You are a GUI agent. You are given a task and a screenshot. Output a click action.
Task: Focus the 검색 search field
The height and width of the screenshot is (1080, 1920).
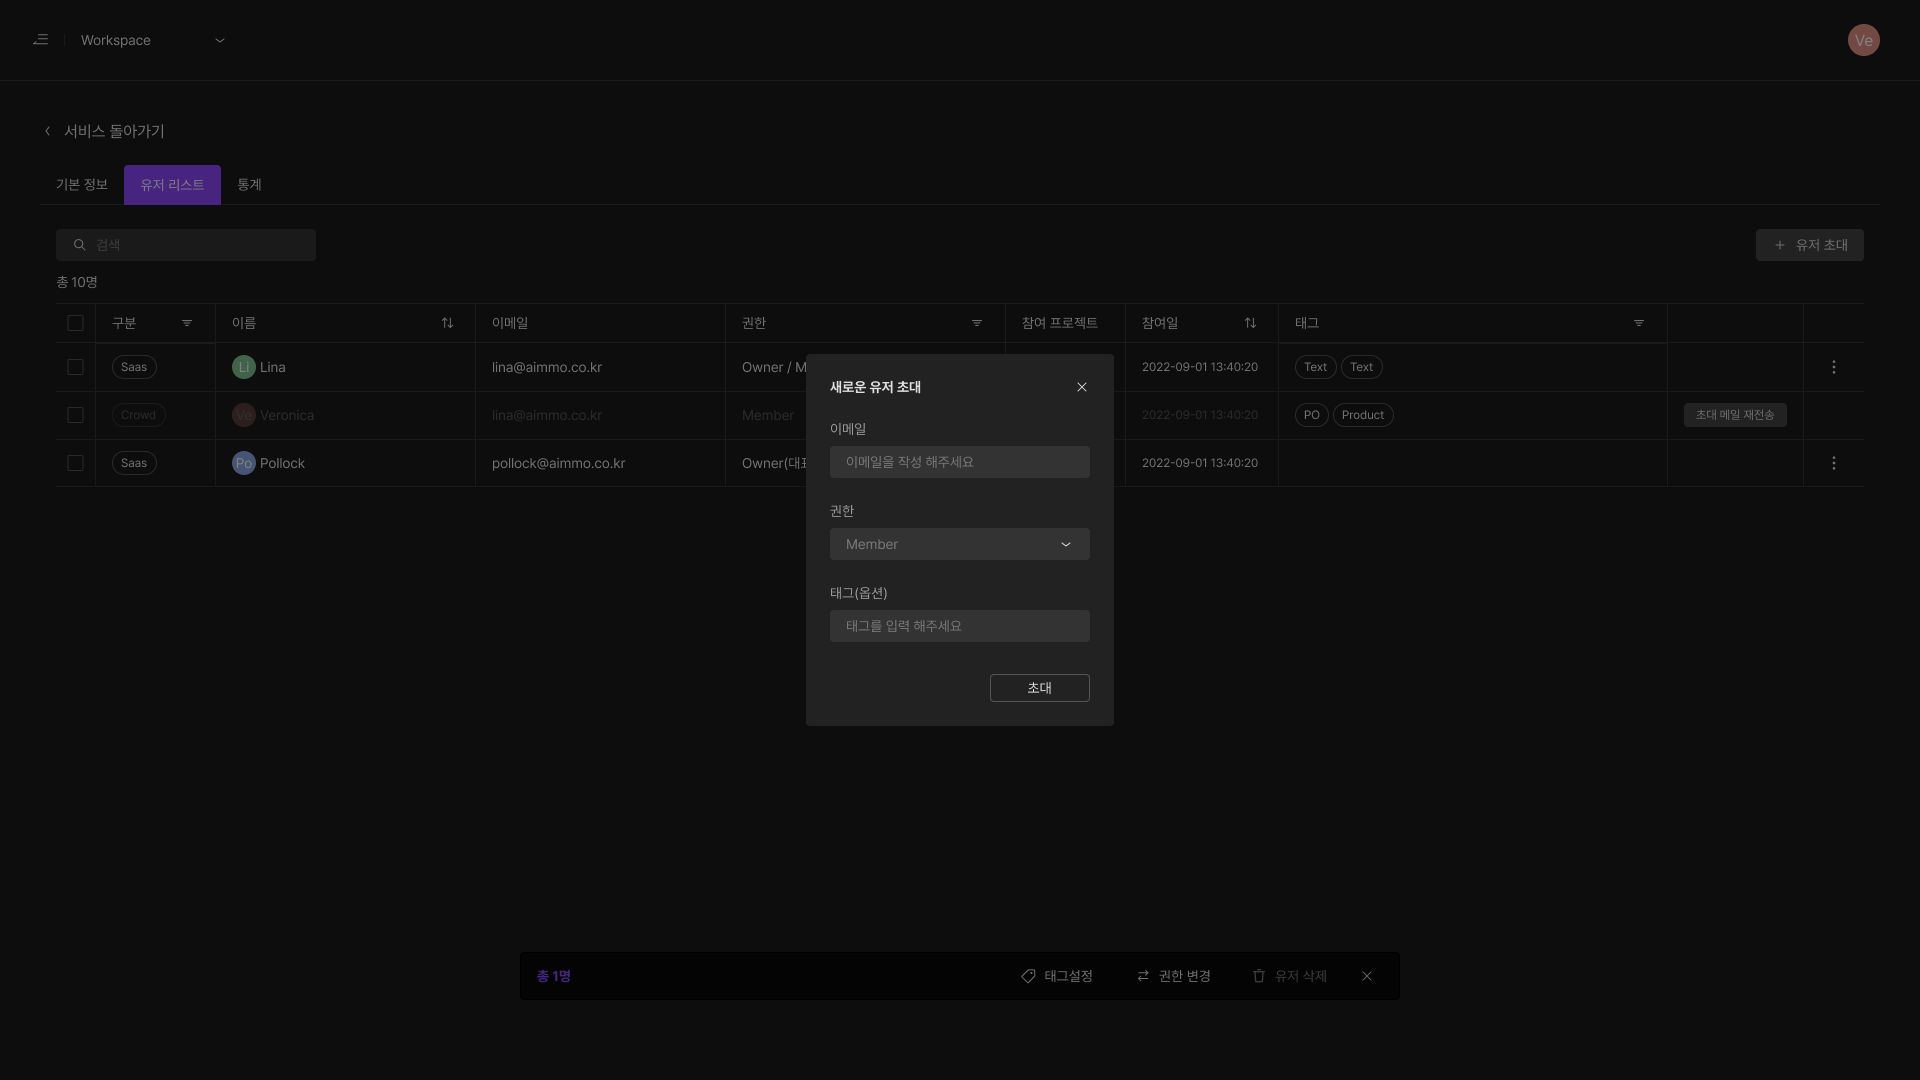186,245
